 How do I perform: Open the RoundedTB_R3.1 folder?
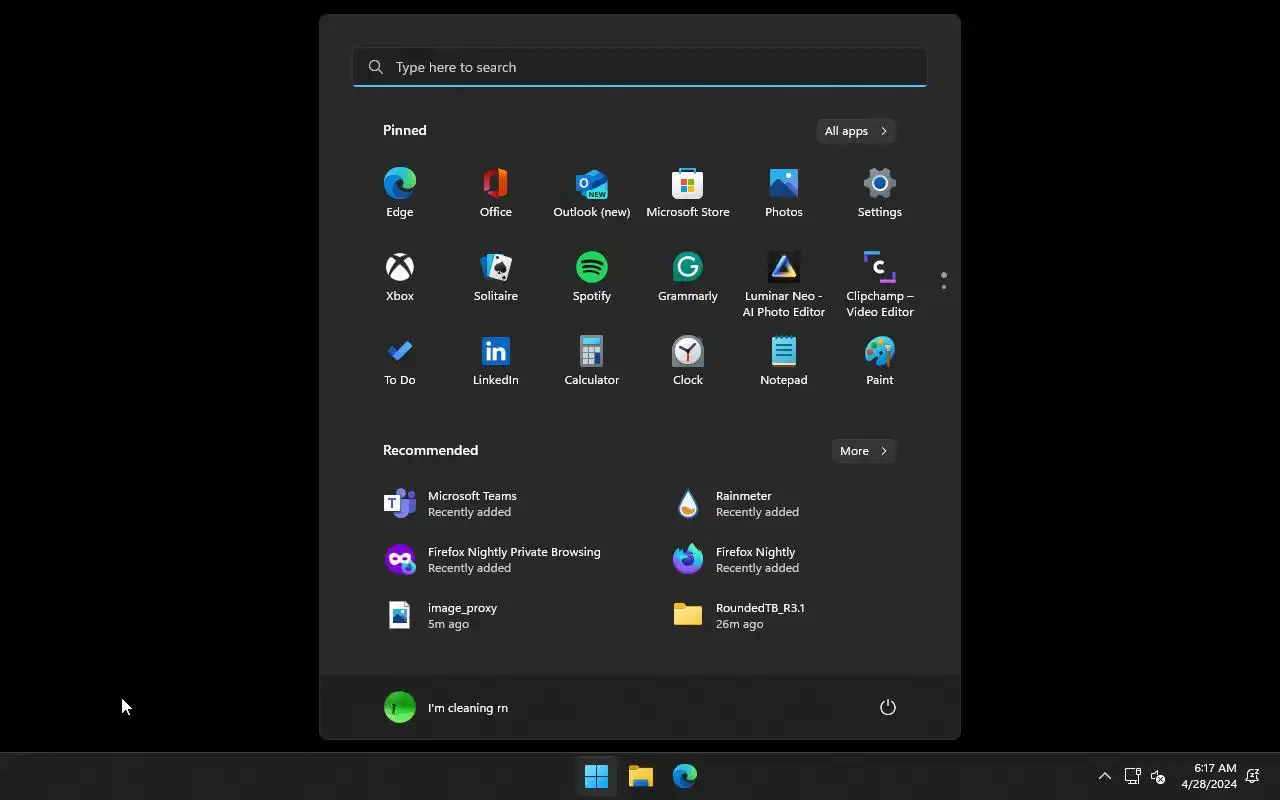784,615
